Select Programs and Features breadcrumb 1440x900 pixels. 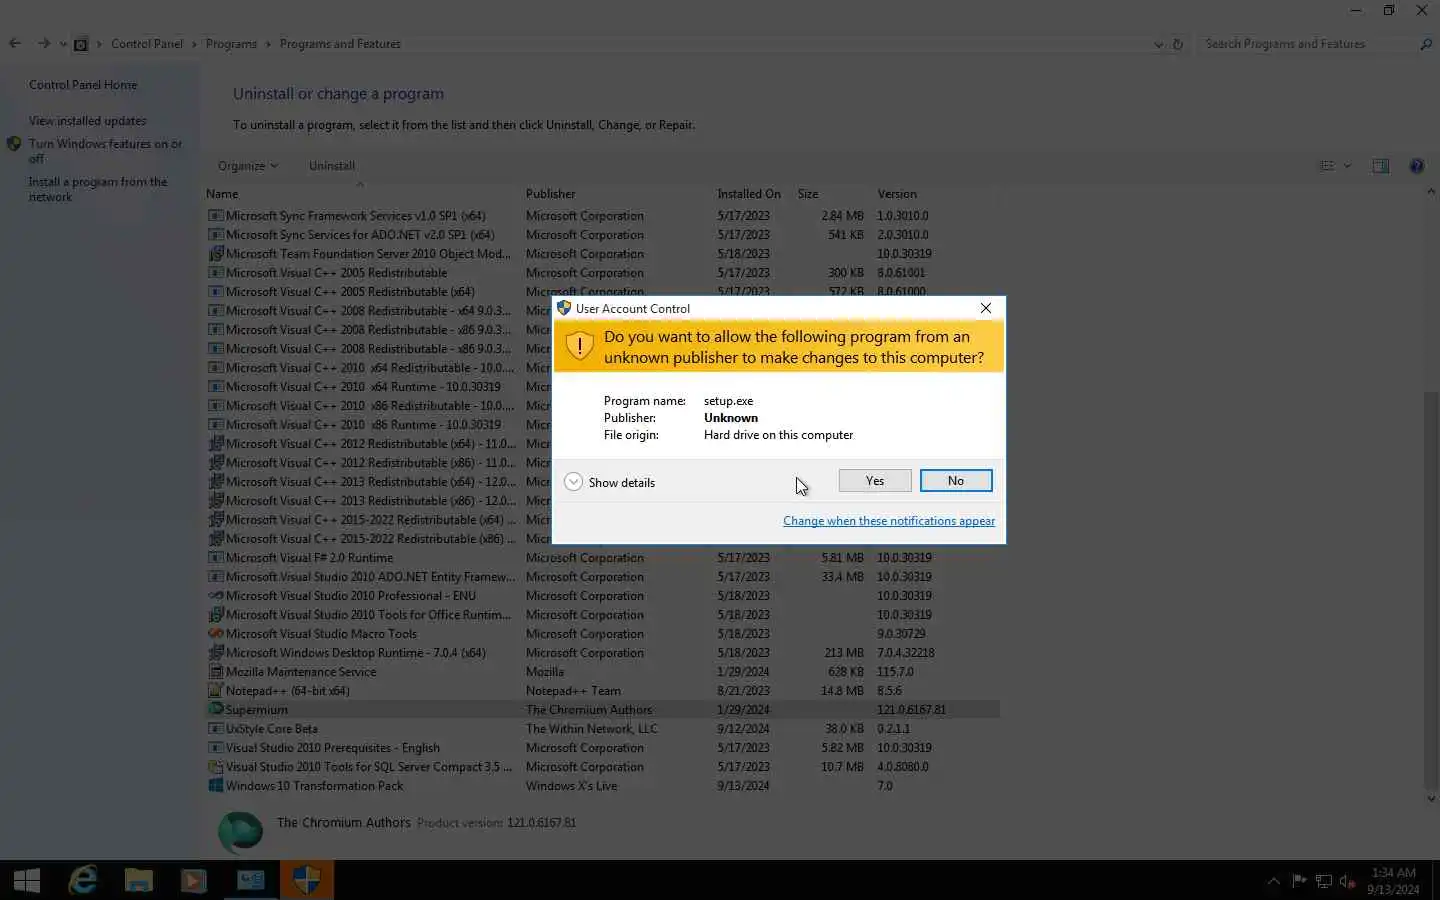[x=340, y=44]
